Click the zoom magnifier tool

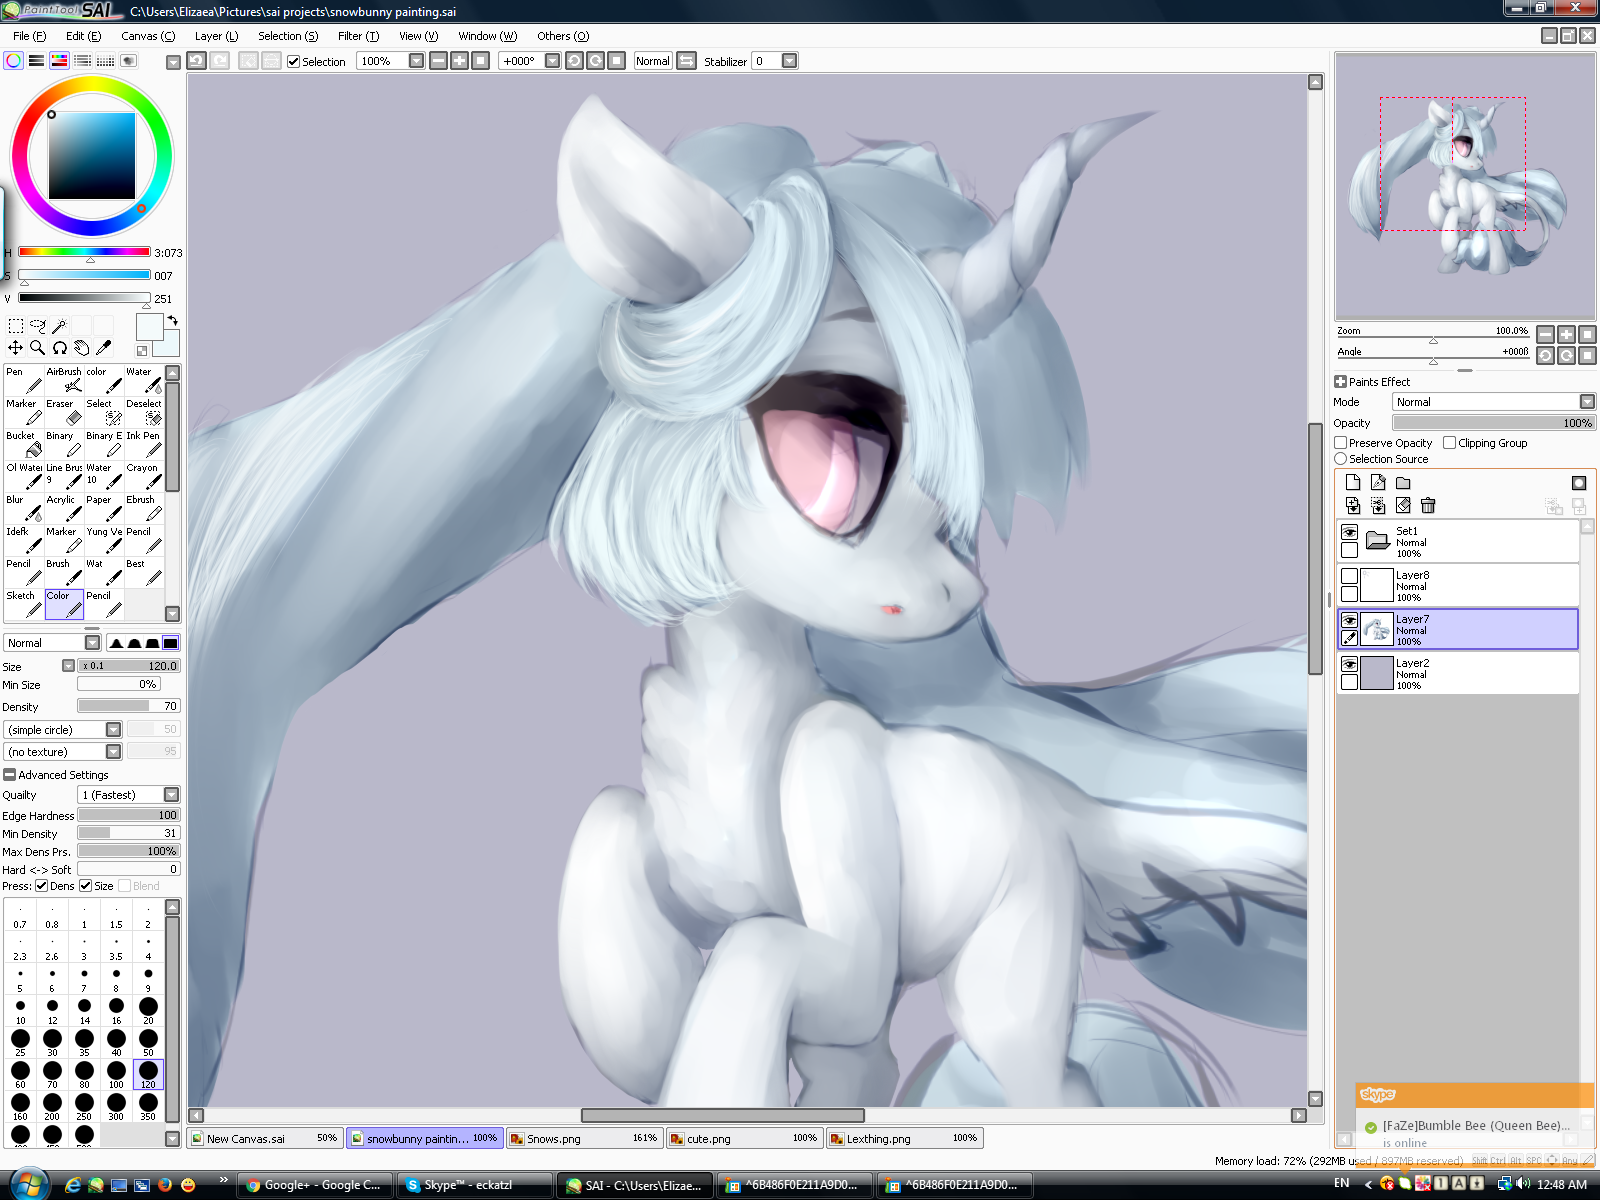37,348
